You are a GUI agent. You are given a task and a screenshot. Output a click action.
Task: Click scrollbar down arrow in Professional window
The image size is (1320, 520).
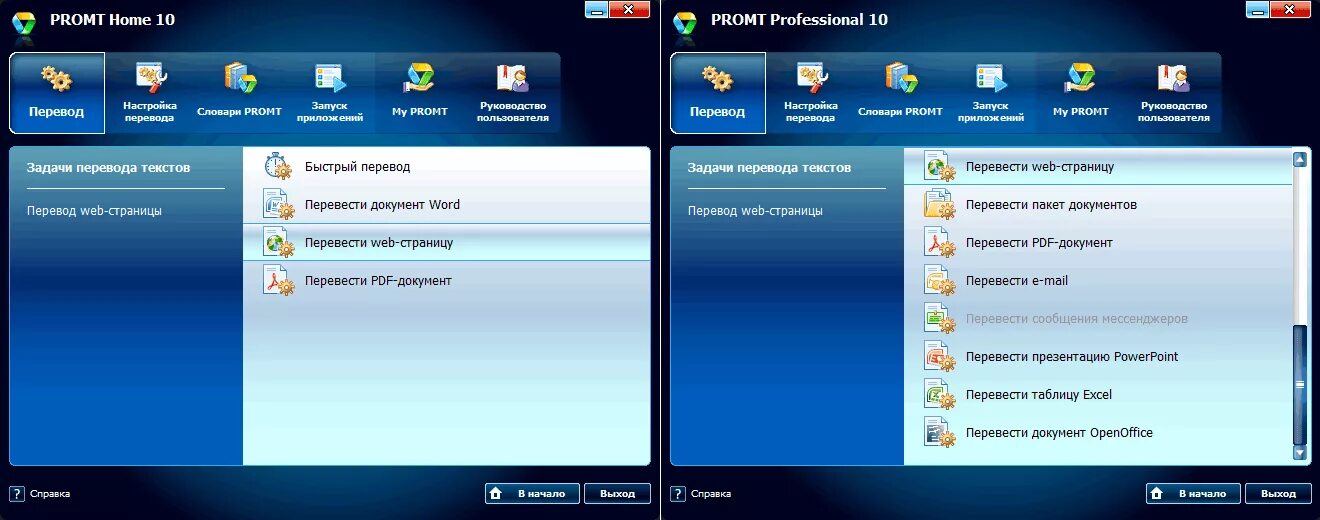[x=1300, y=453]
